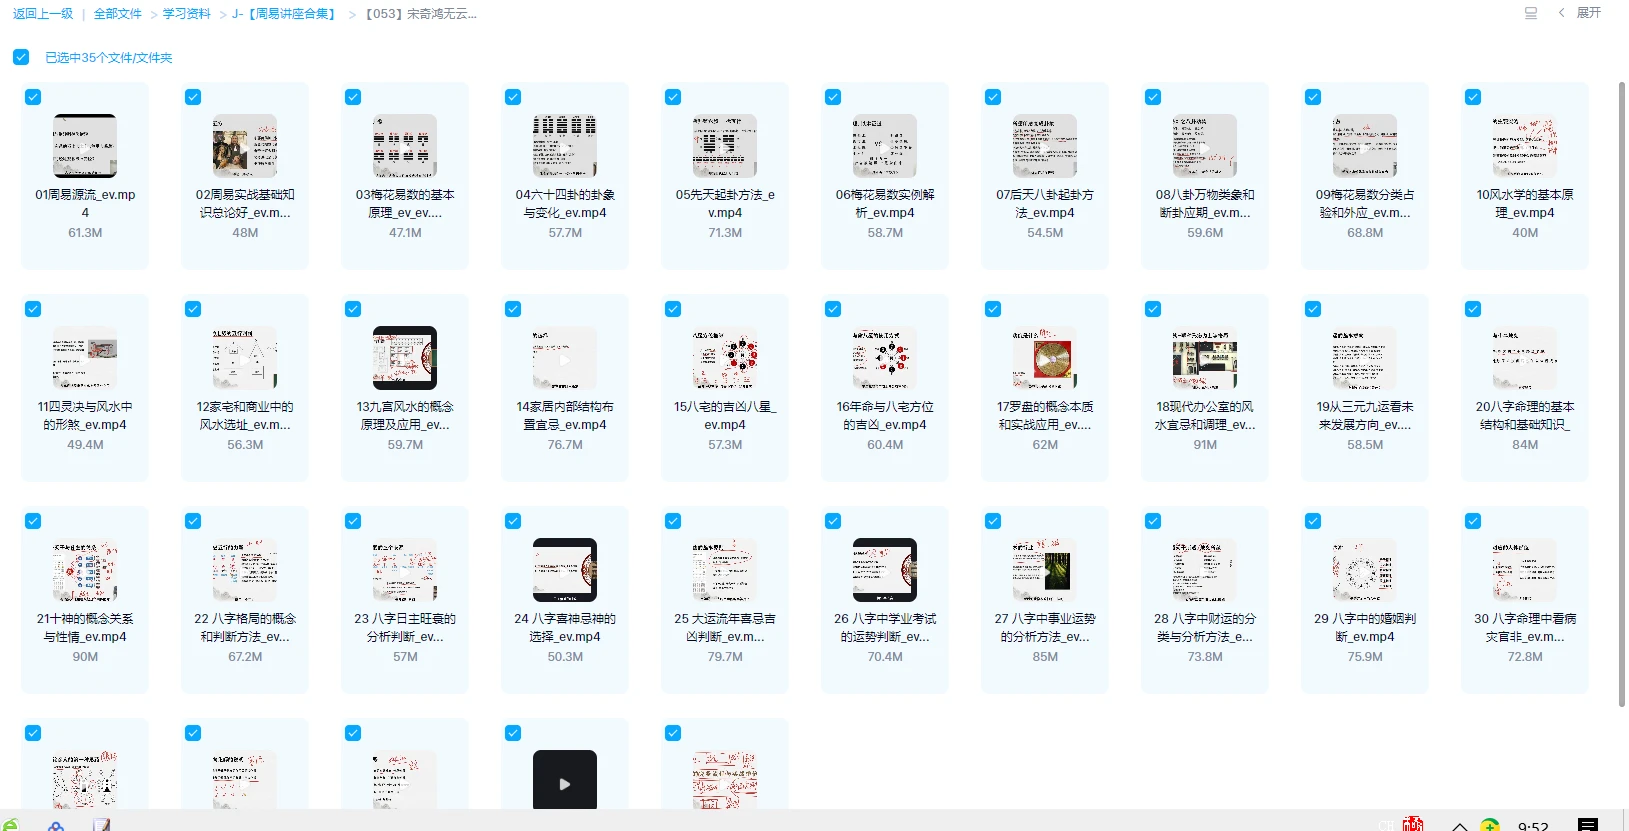The height and width of the screenshot is (831, 1629).
Task: Go back via 返回上一级 link
Action: 43,14
